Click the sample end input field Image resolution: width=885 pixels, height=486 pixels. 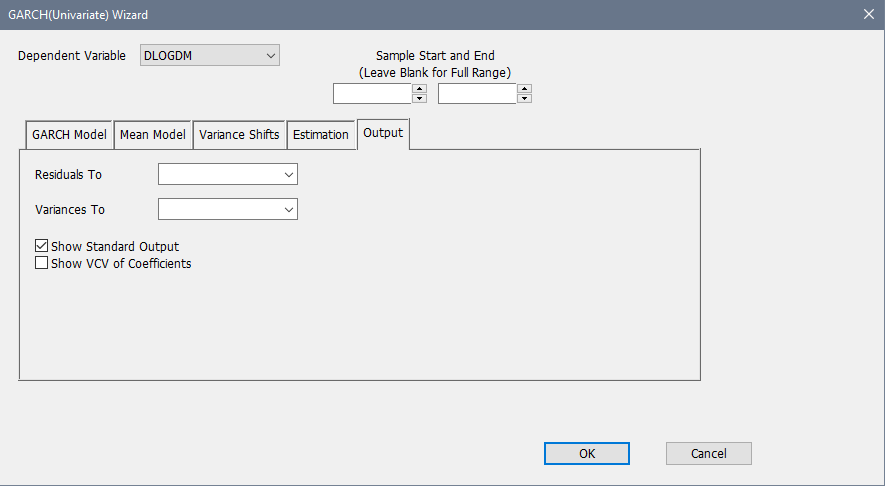pos(477,94)
